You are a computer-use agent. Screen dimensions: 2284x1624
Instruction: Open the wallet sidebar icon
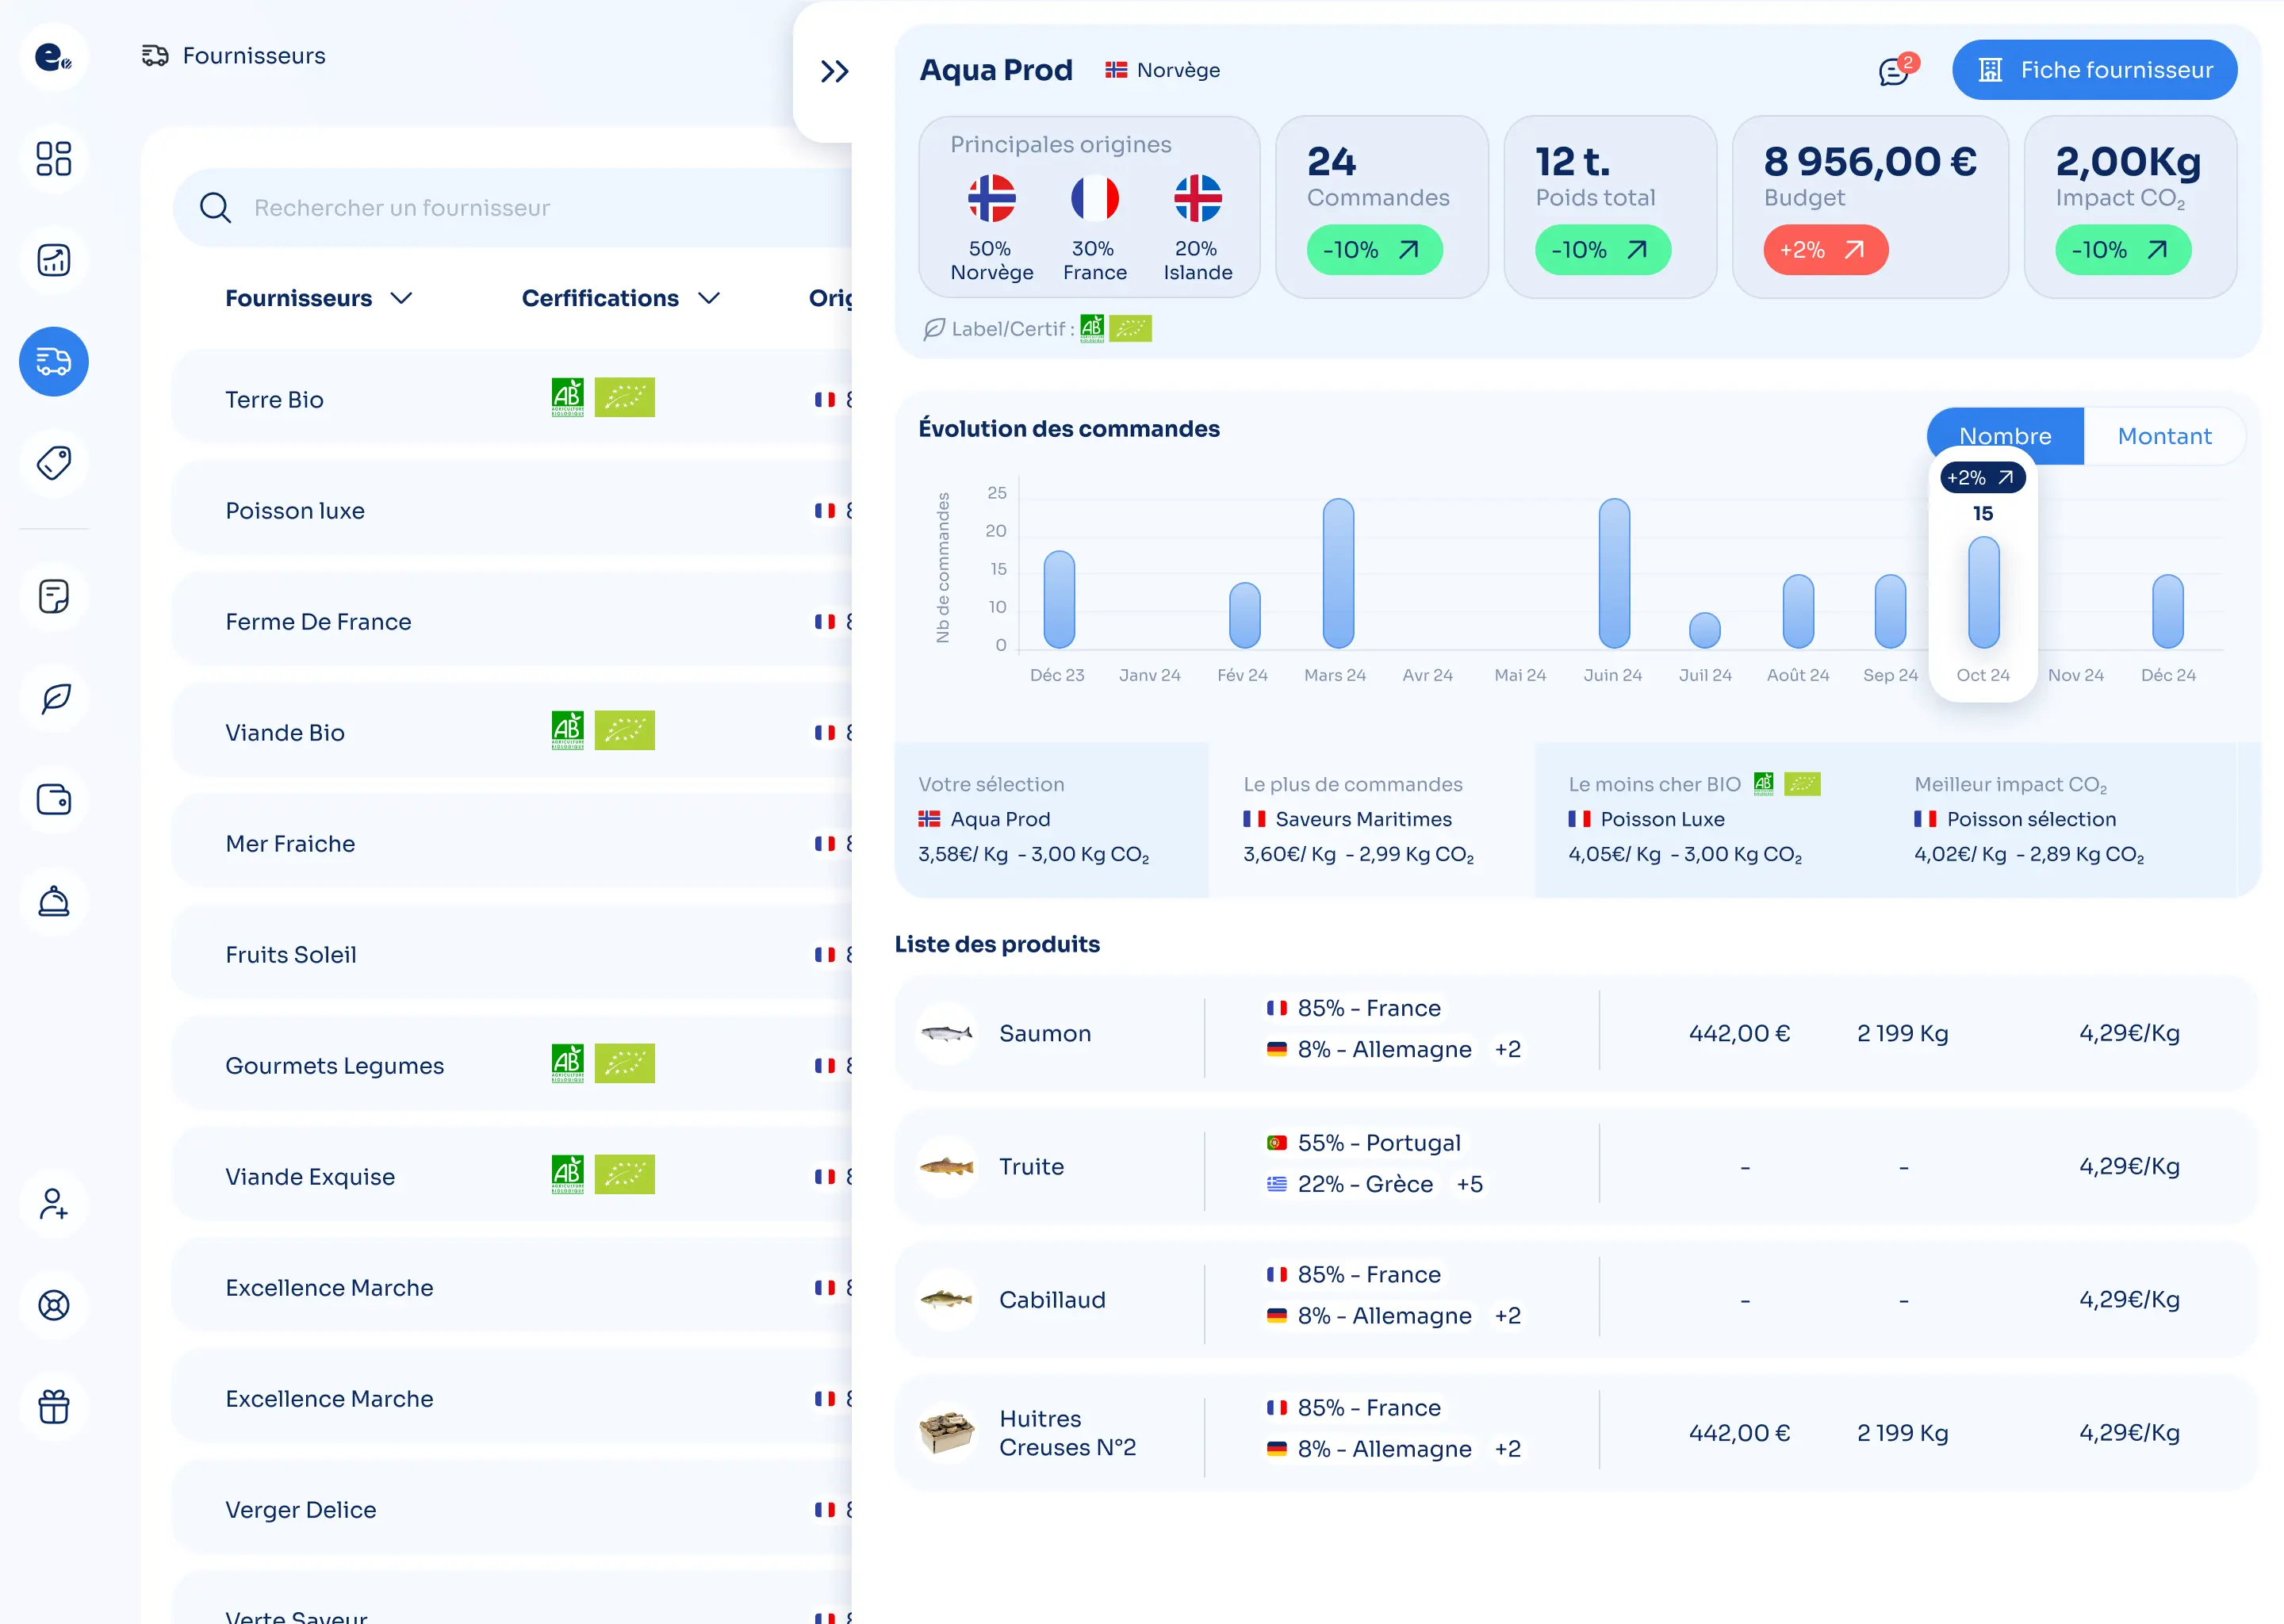(54, 800)
